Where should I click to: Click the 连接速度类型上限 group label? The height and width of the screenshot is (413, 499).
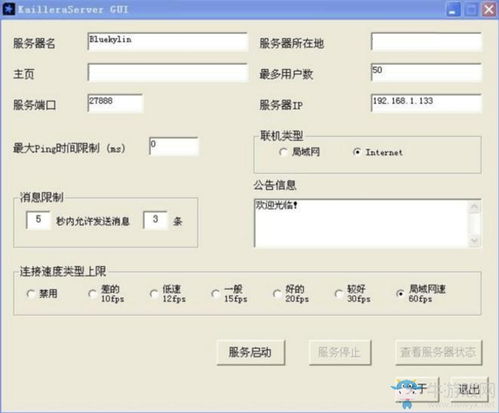[63, 271]
